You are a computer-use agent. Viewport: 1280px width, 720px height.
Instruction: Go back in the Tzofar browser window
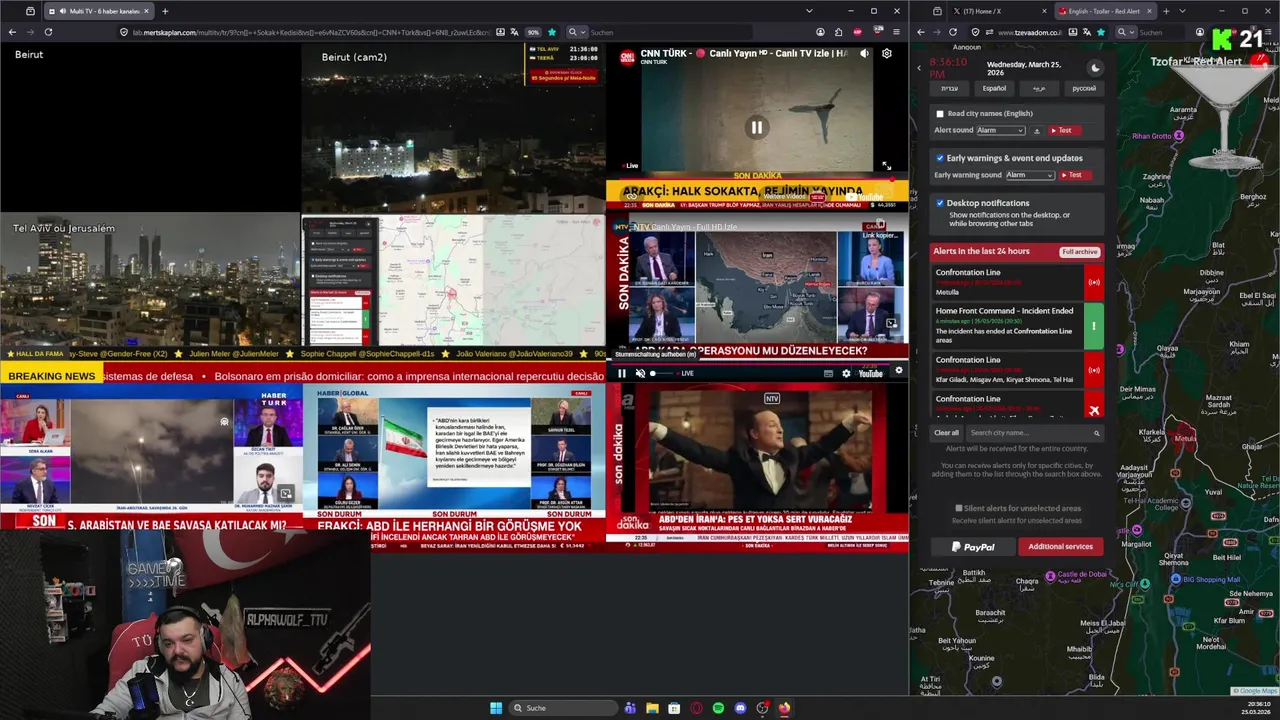click(921, 32)
